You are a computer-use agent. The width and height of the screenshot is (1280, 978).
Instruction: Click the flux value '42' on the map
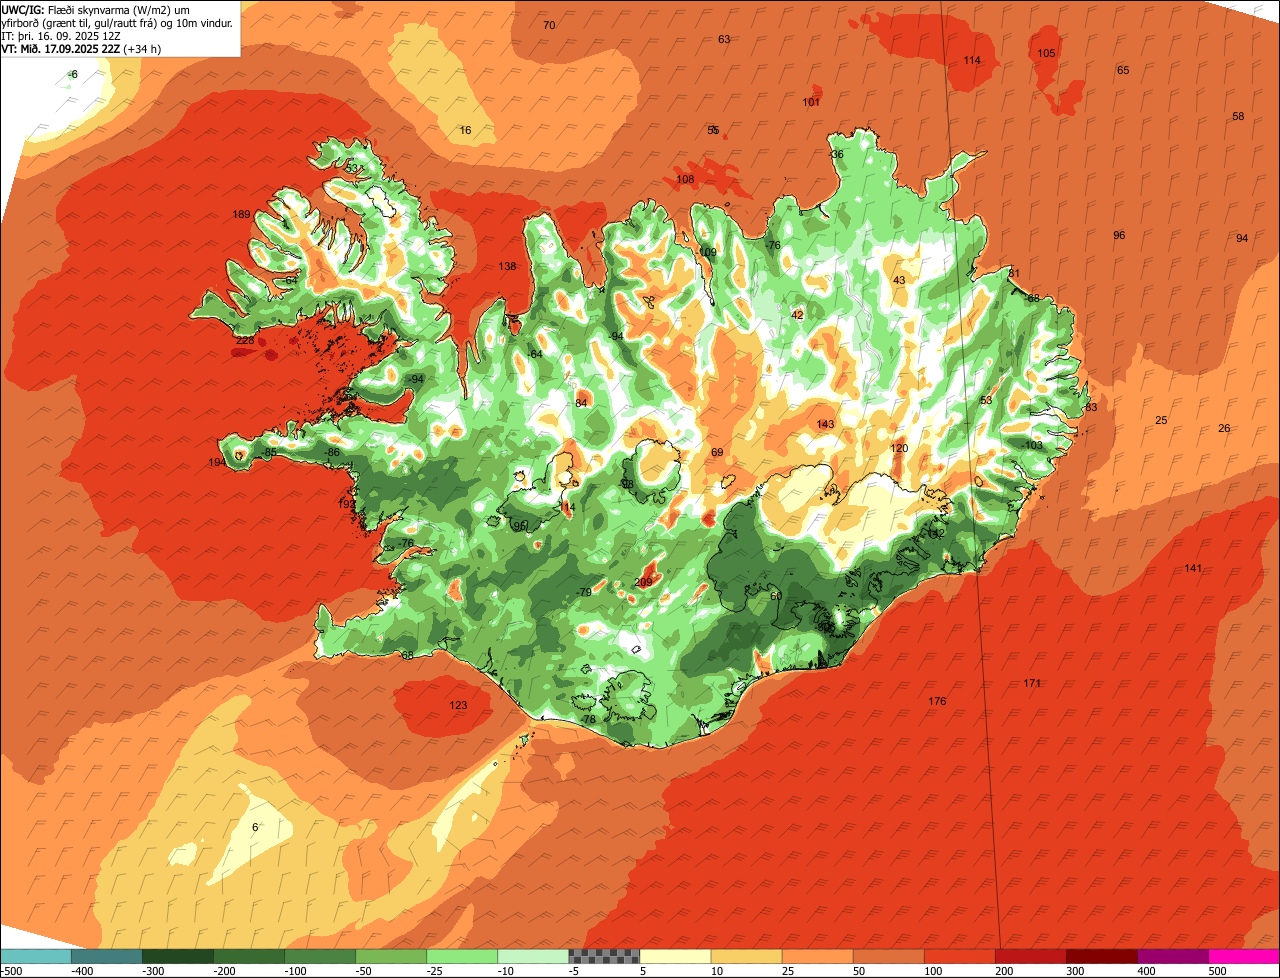[797, 316]
